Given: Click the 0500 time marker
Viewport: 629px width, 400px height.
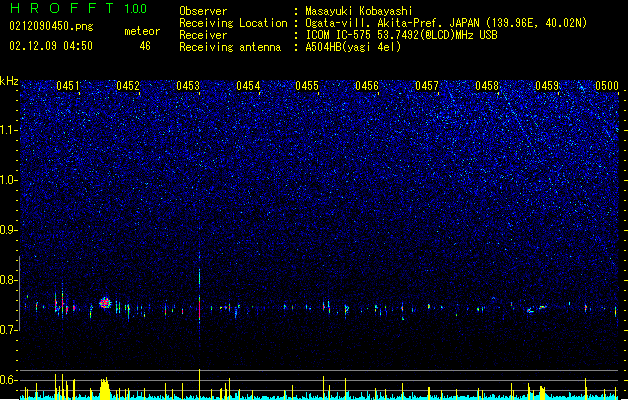Looking at the screenshot, I should (x=607, y=85).
